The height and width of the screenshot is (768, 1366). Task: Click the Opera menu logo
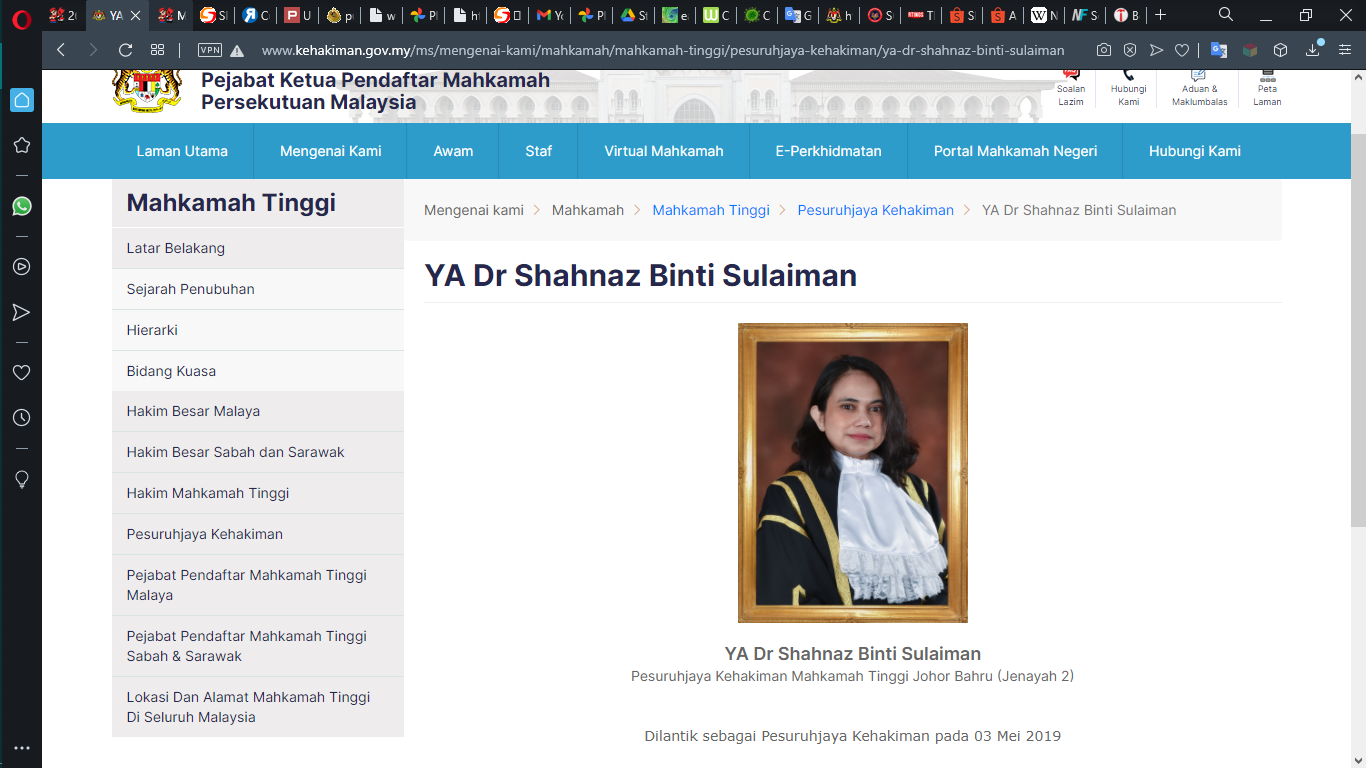coord(21,17)
